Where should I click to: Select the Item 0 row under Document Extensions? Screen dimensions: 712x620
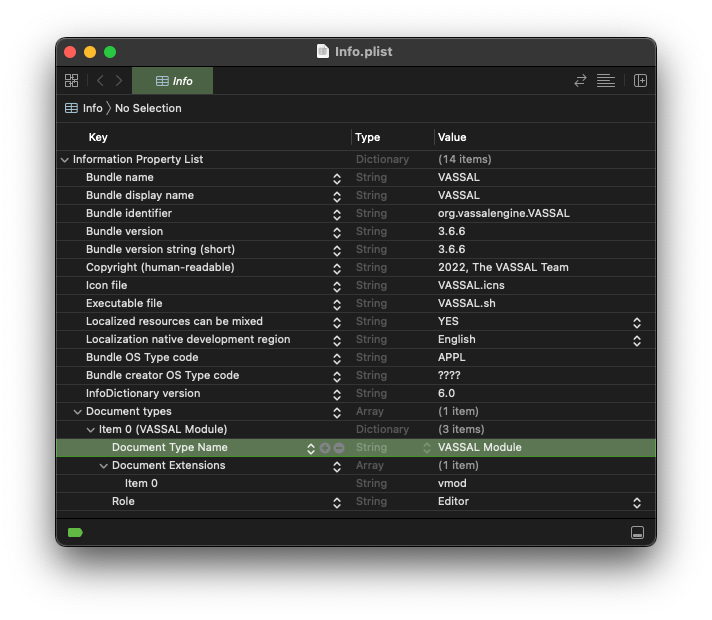[x=356, y=483]
